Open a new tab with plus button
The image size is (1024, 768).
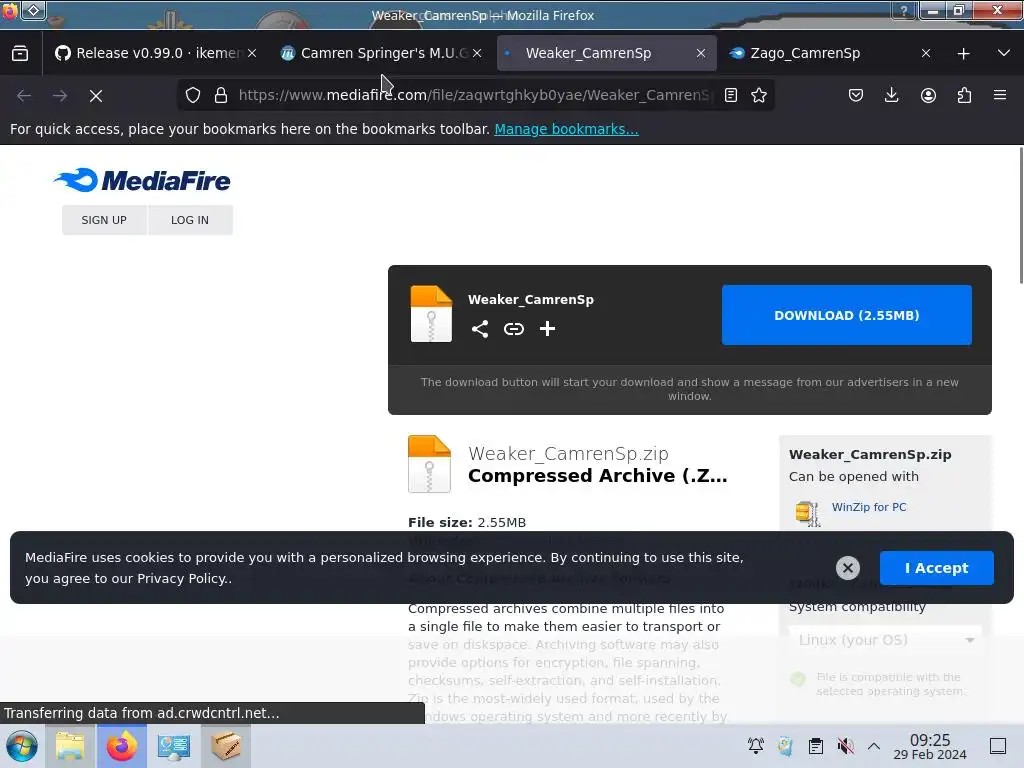pos(963,54)
